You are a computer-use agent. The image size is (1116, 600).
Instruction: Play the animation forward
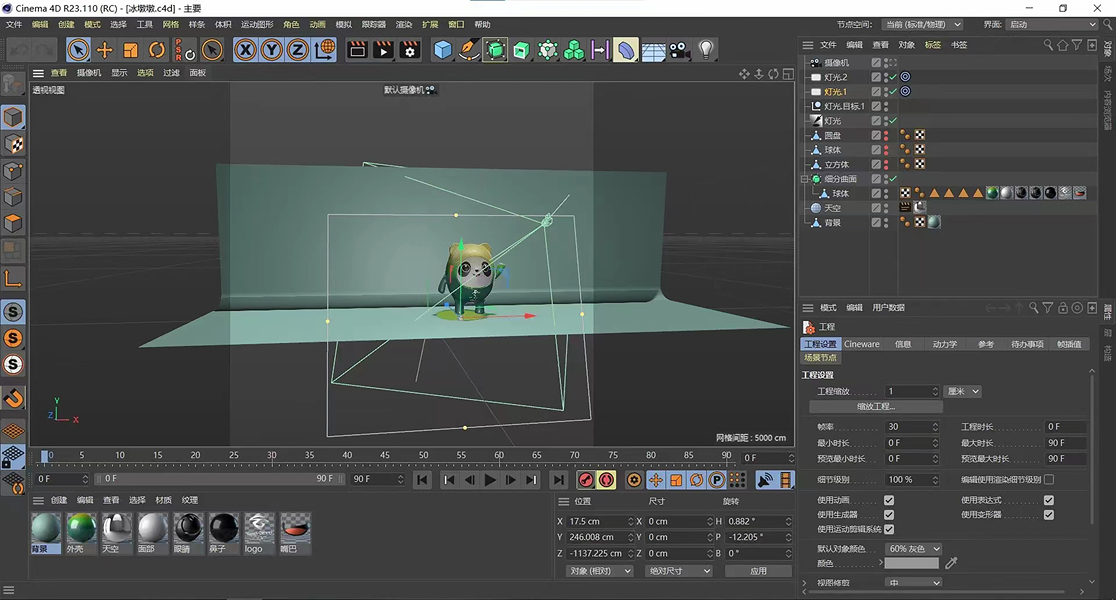coord(490,480)
